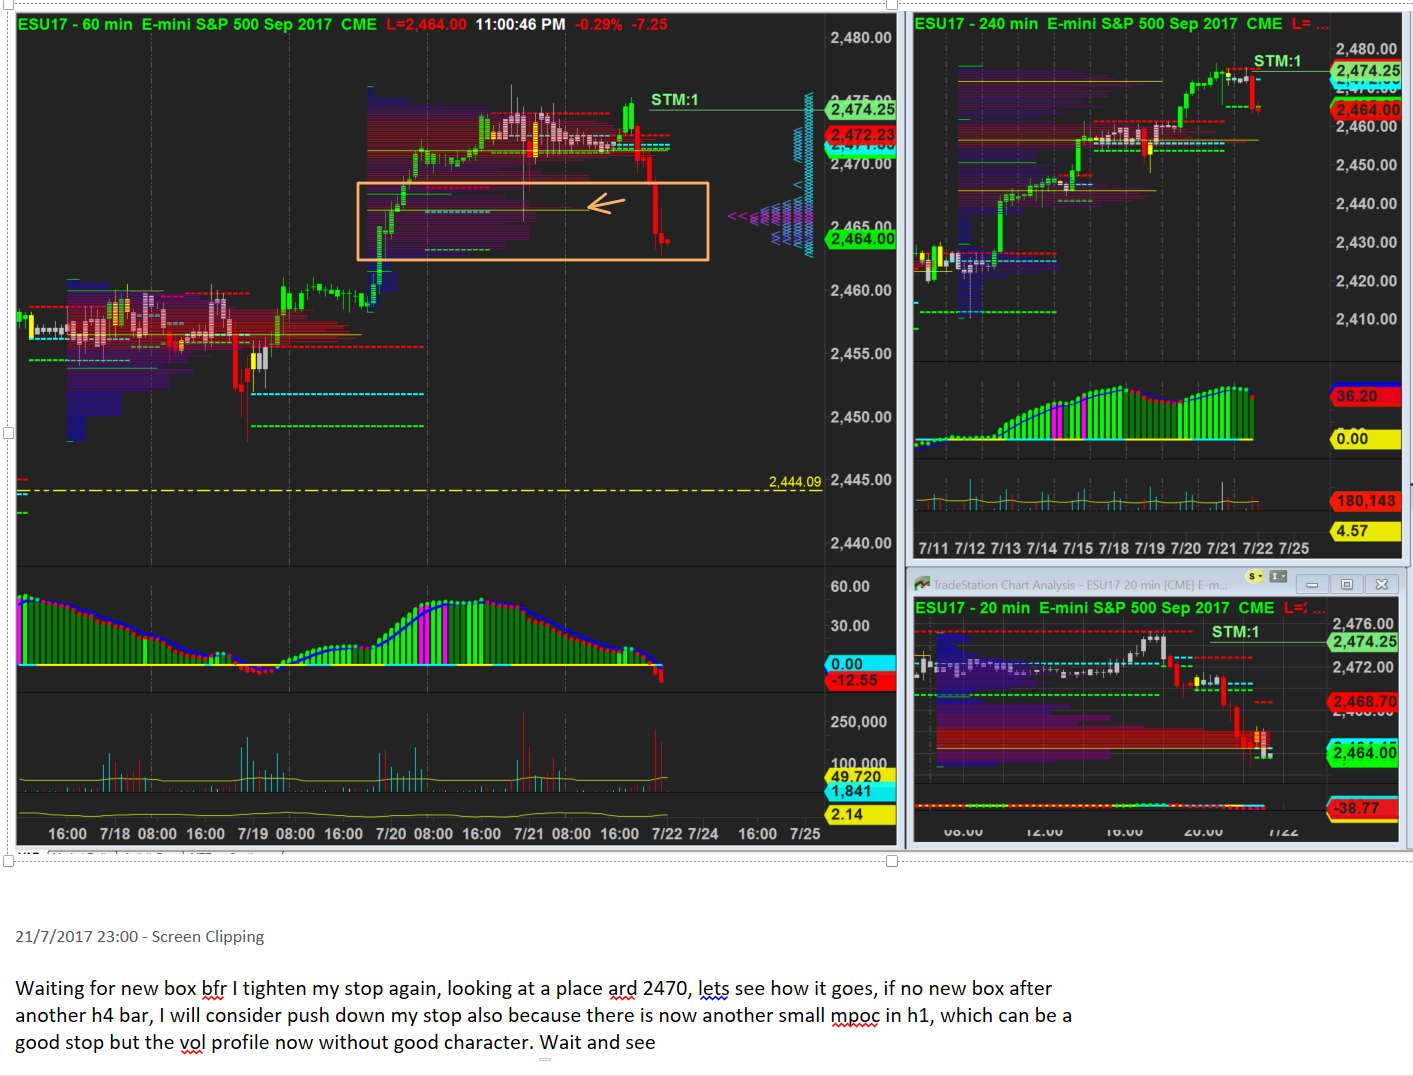Click the TradeStation icon in the 20 min window title bar
1413x1076 pixels.
pos(923,584)
